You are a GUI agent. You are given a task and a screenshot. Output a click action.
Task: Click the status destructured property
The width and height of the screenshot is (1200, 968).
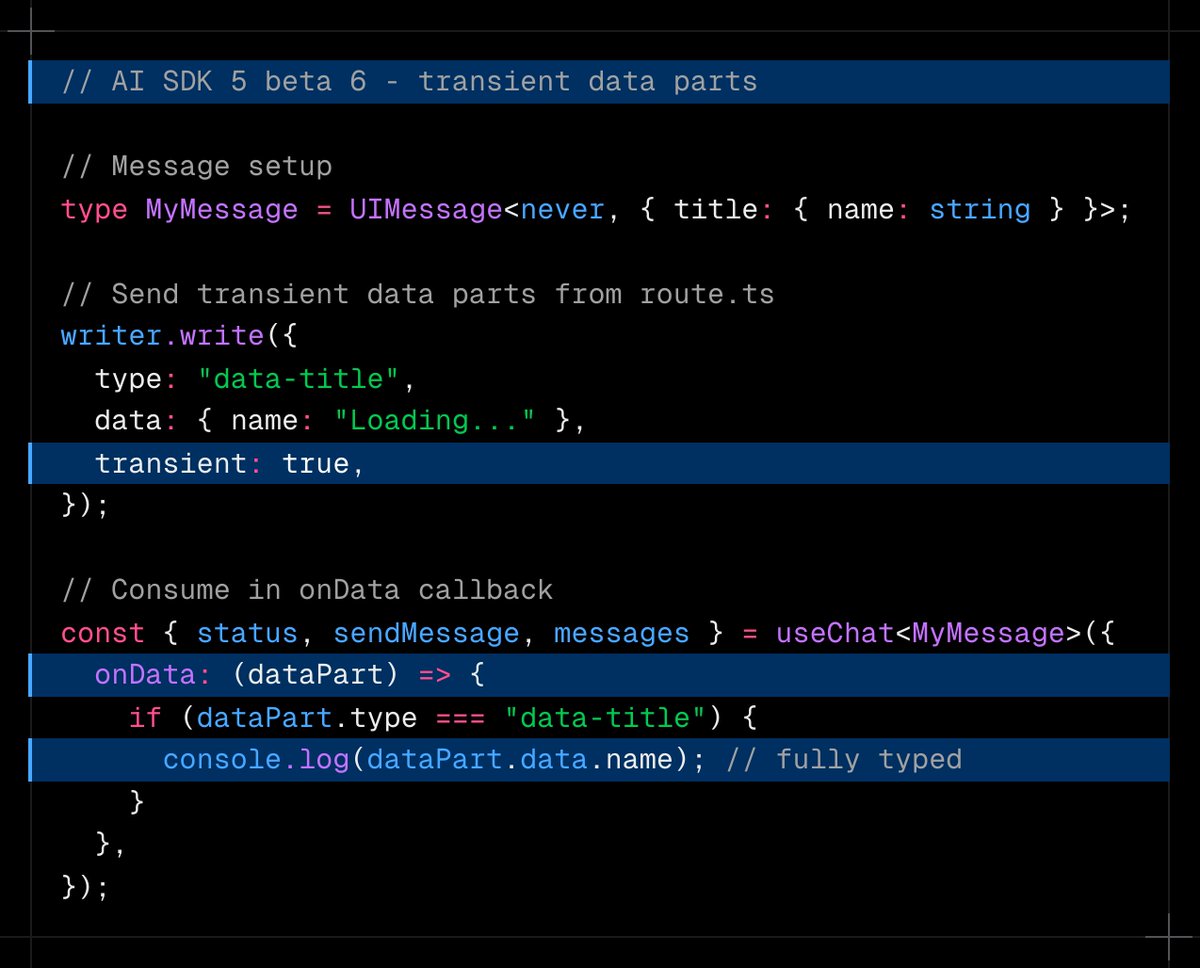click(x=247, y=632)
